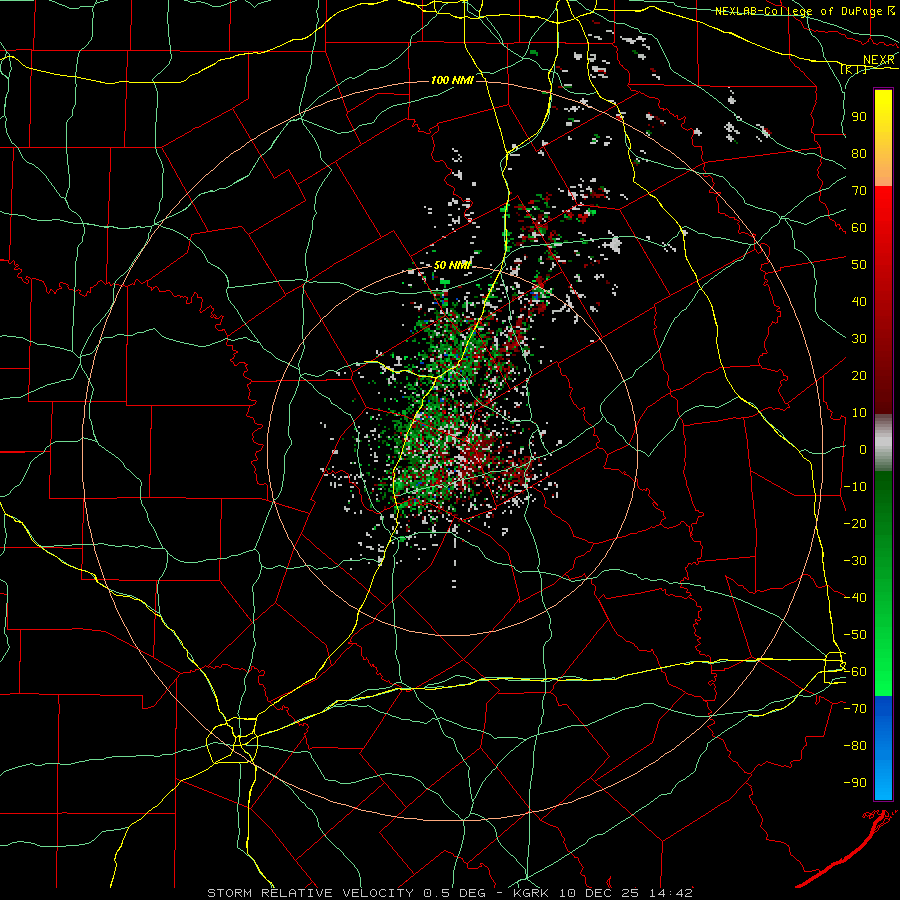Click the NEXR label above color bar
This screenshot has height=900, width=900.
tap(878, 60)
